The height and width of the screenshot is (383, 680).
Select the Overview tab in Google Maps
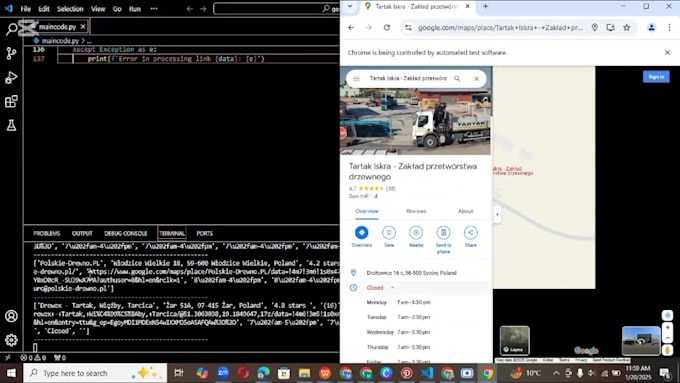(367, 211)
